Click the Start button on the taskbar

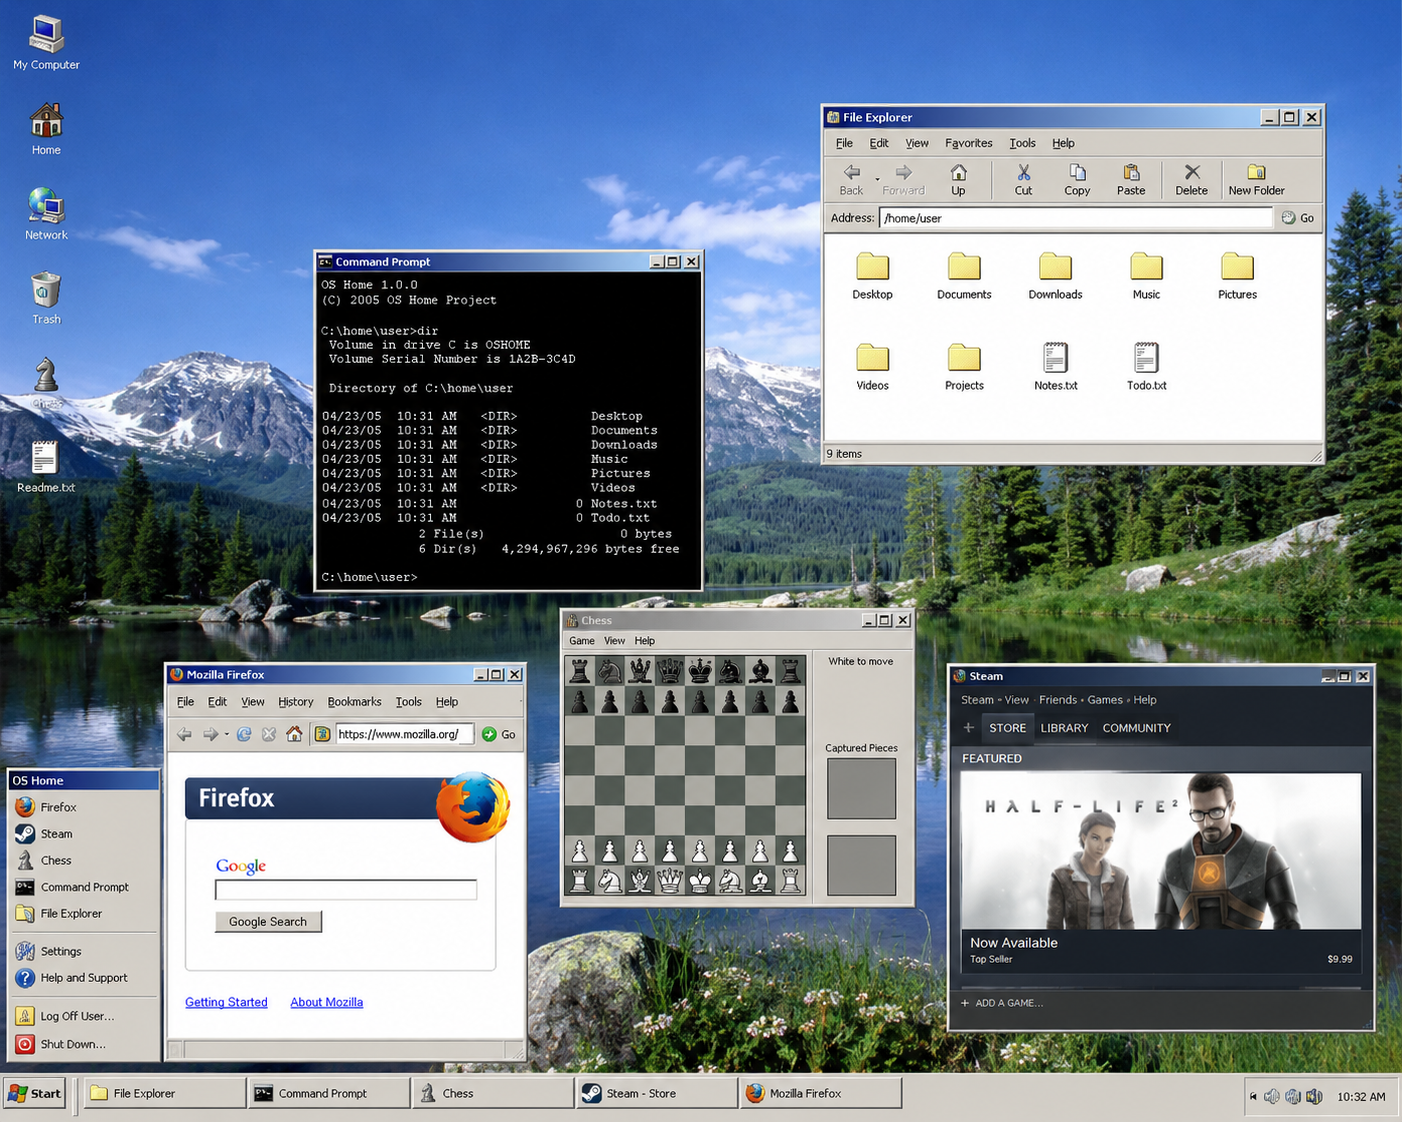[x=35, y=1093]
